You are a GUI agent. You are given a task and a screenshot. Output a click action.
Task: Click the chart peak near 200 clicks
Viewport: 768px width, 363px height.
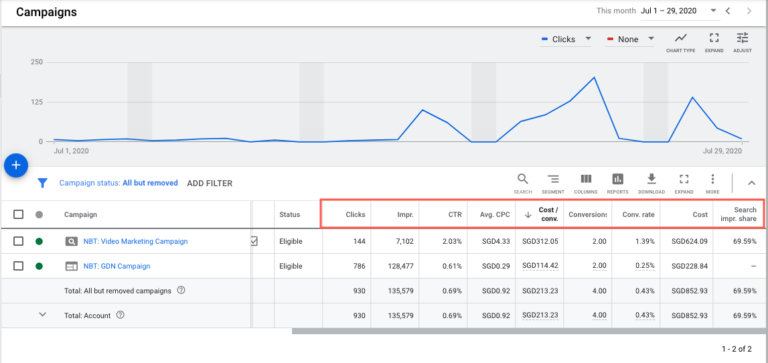594,77
